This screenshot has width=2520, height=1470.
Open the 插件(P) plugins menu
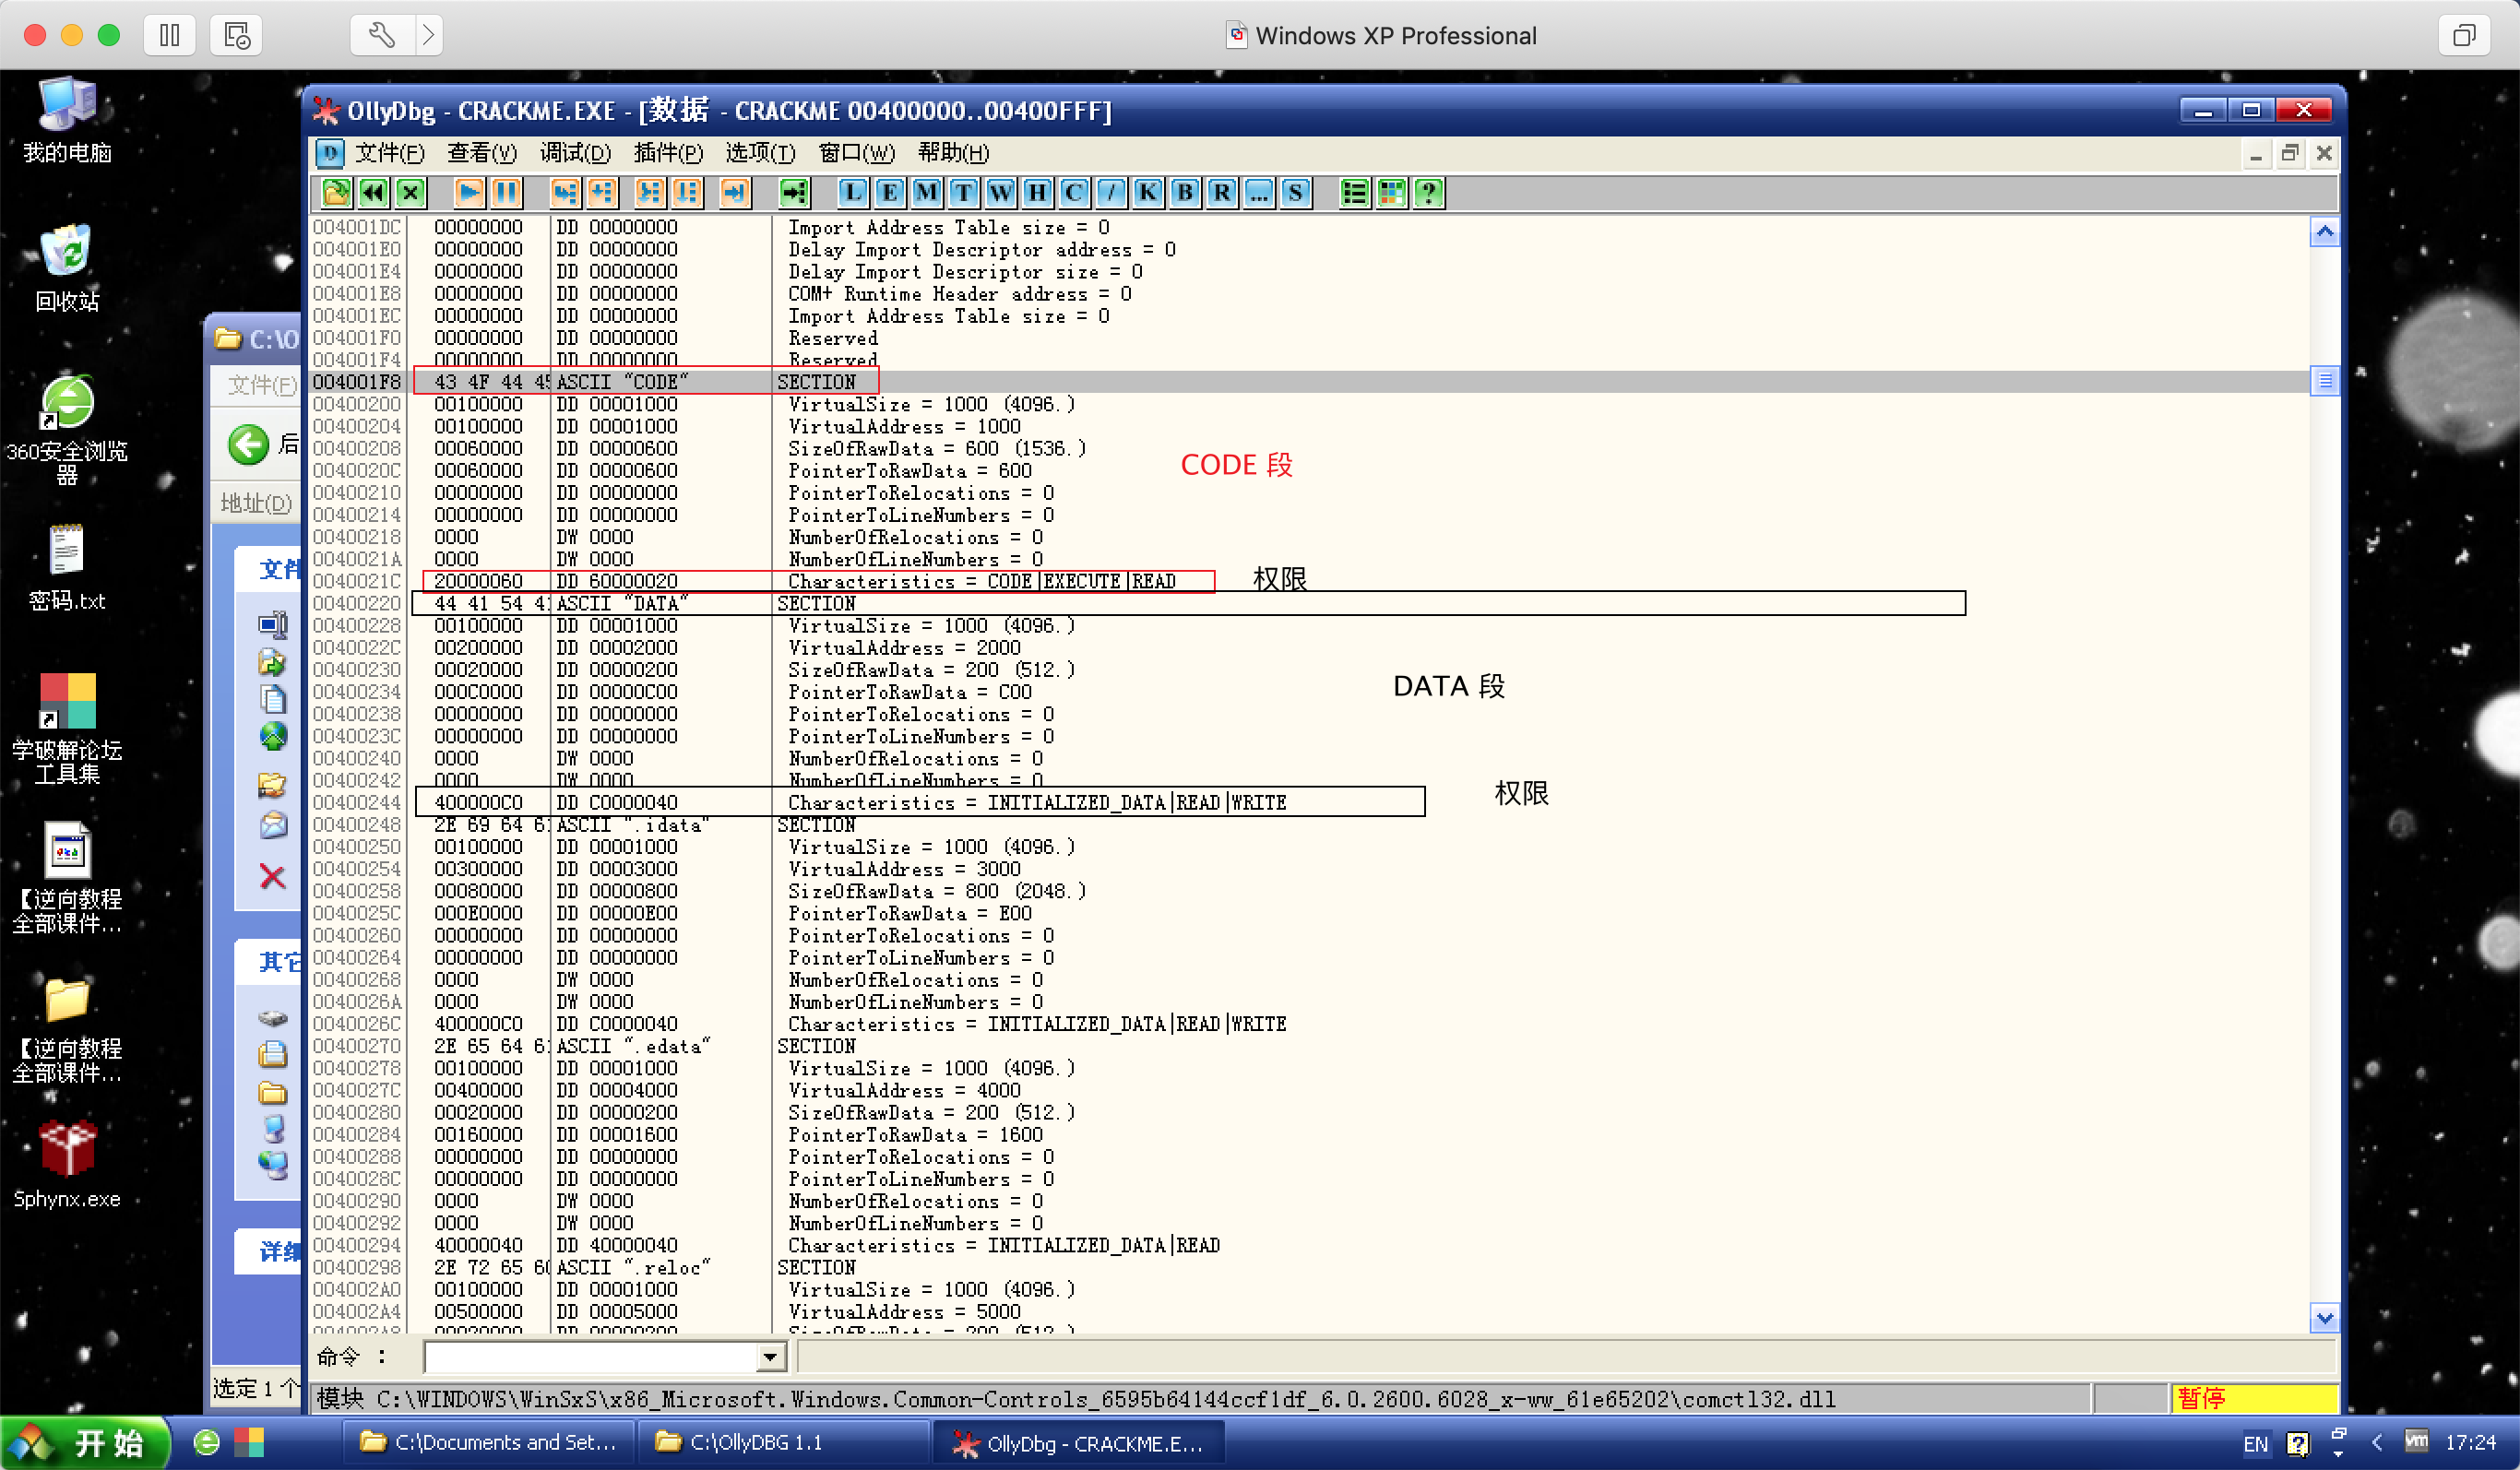(x=668, y=153)
